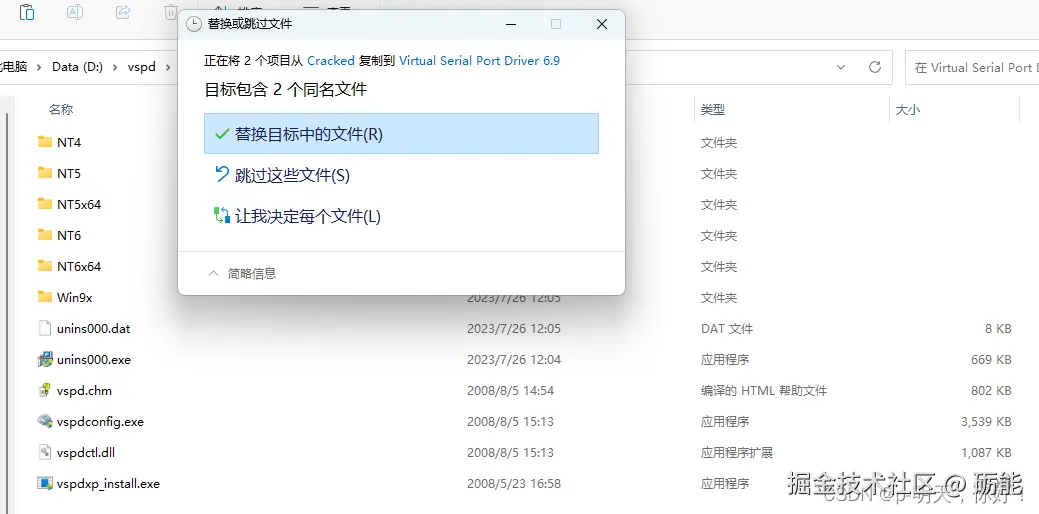
Task: Click the application icon of vspdconfig.exe
Action: click(45, 421)
